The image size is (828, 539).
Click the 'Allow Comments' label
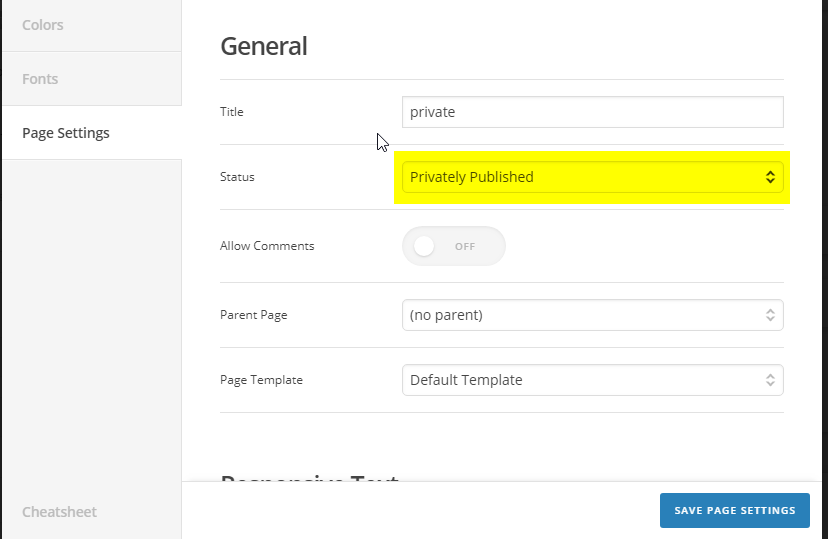(267, 246)
